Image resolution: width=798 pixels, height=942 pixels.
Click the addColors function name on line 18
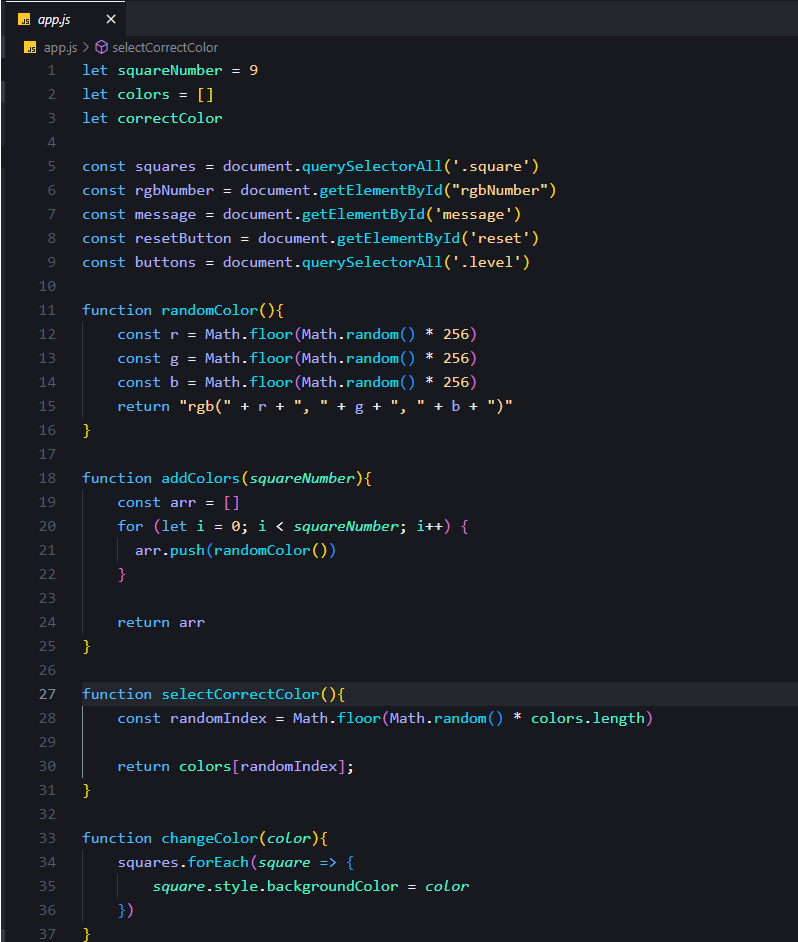click(200, 478)
